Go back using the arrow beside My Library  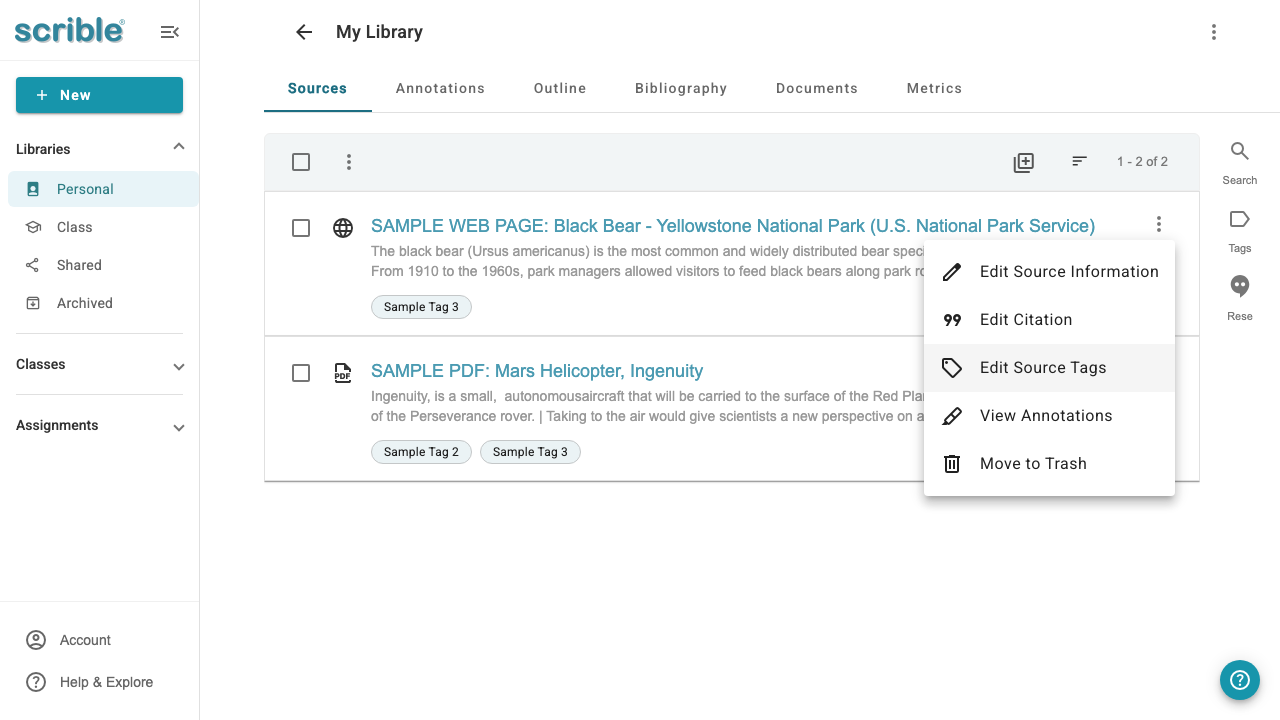pyautogui.click(x=304, y=32)
